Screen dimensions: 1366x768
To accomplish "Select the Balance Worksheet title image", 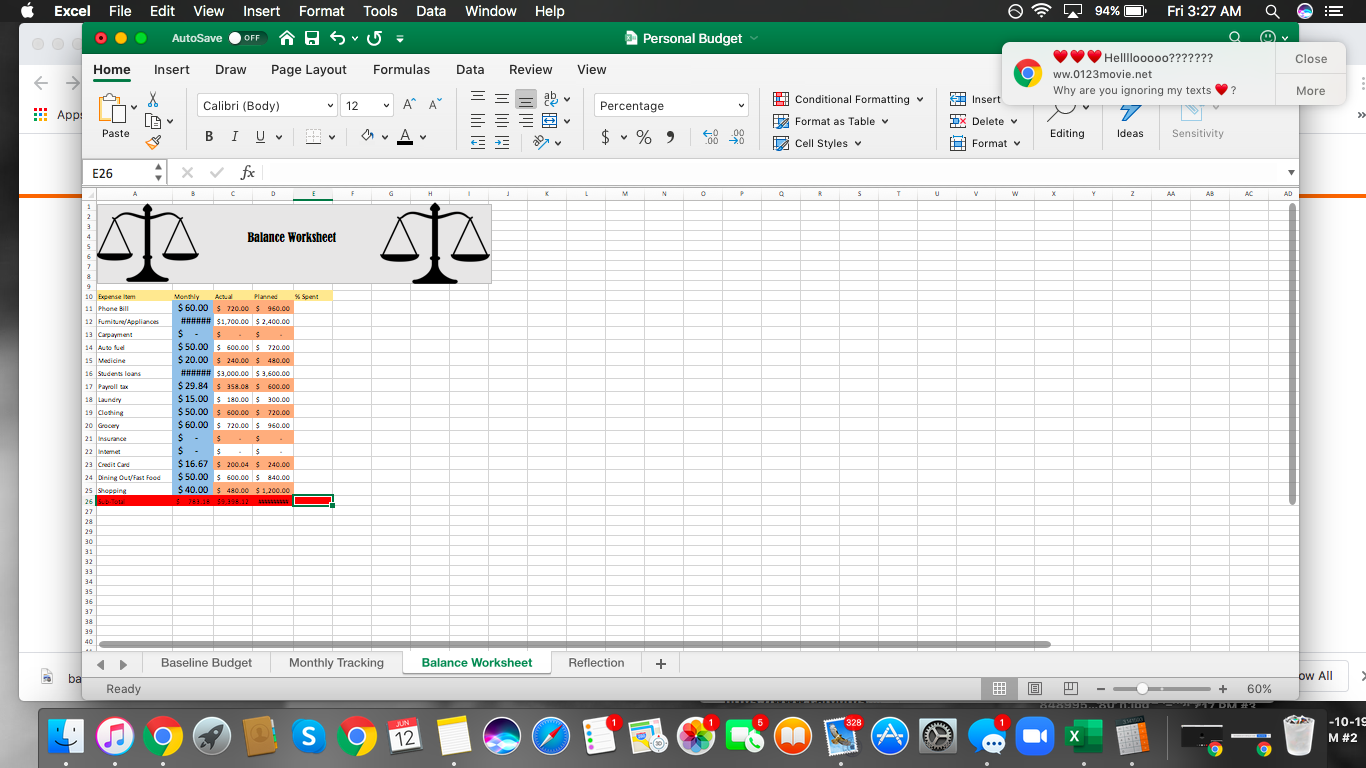I will [294, 244].
